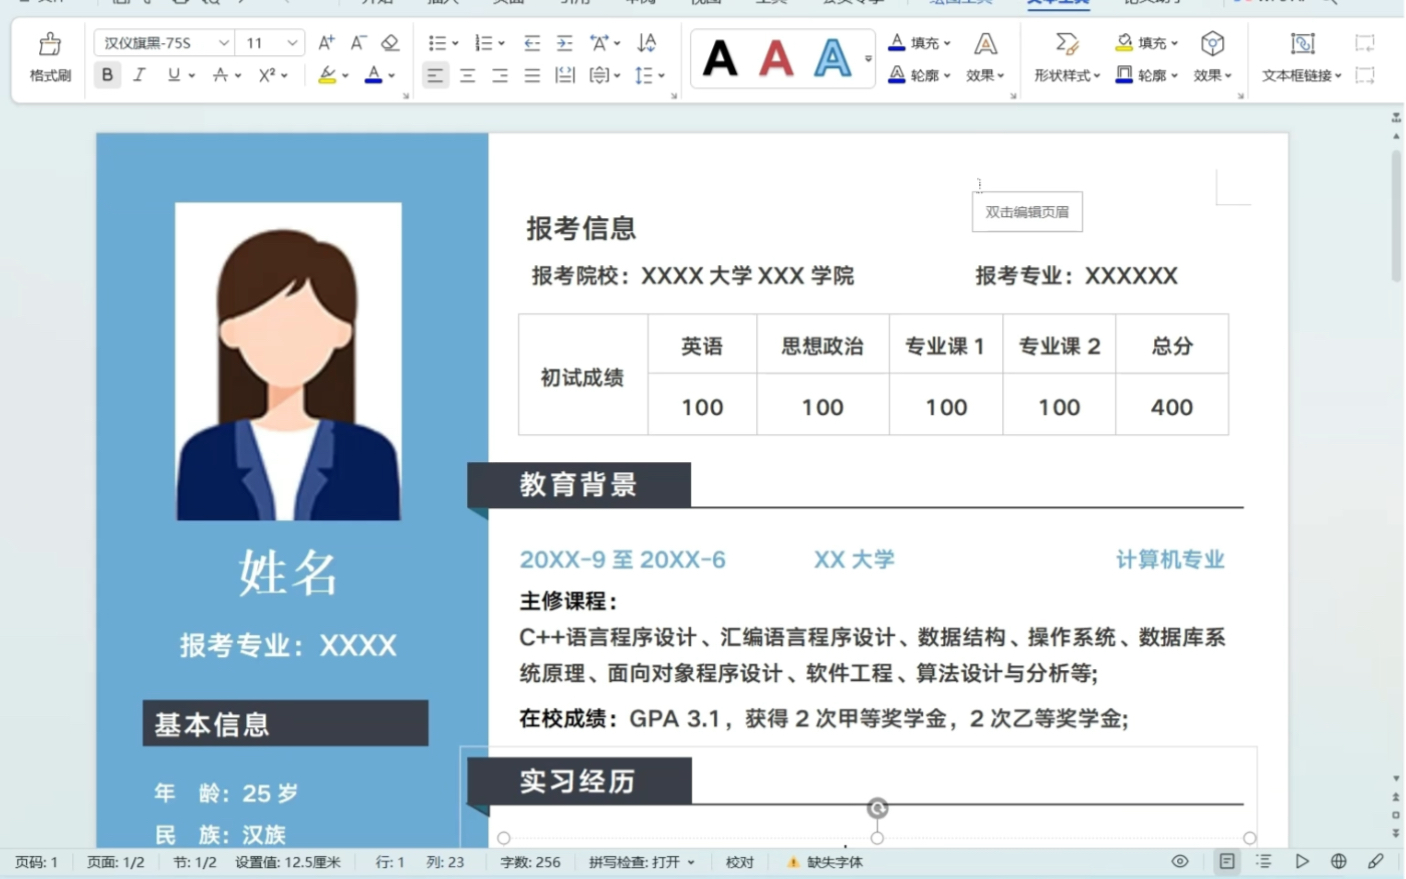Open the paragraph group dialog launcher arrow
Image resolution: width=1406 pixels, height=879 pixels.
point(674,96)
